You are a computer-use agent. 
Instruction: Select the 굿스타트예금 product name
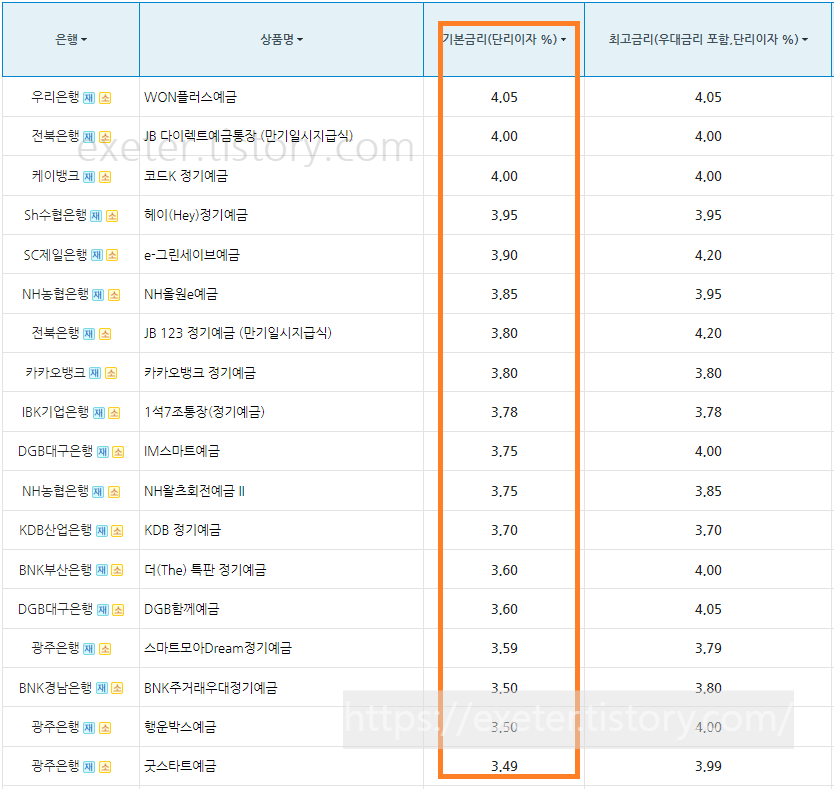180,766
